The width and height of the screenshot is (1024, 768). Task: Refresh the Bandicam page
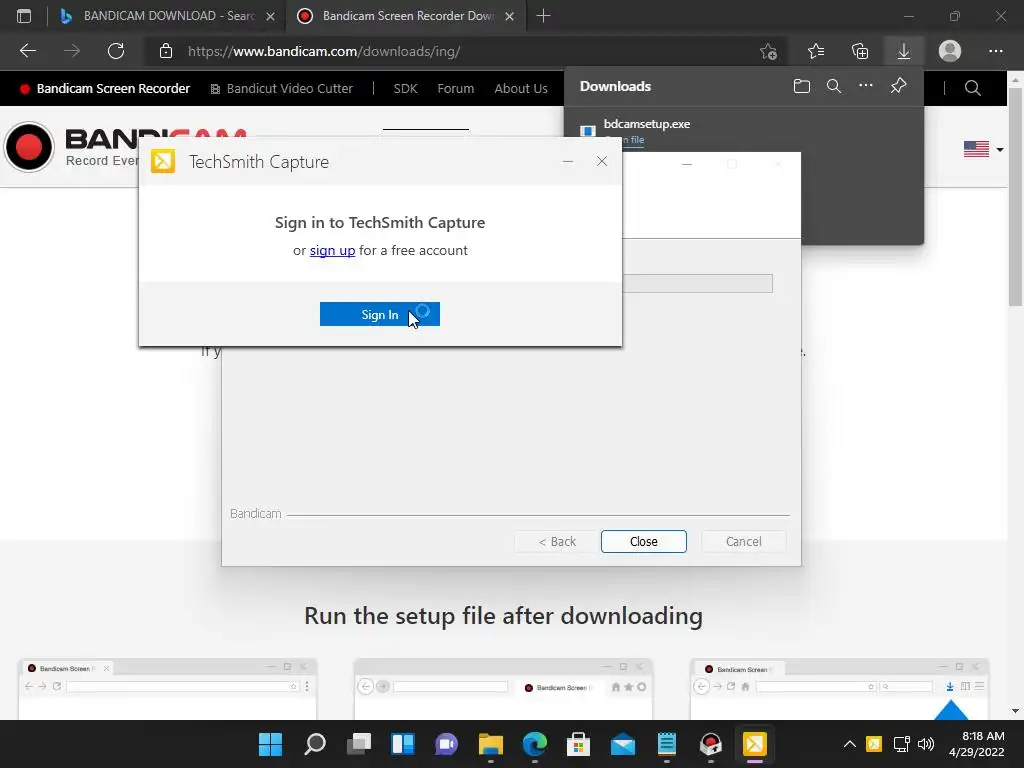click(x=116, y=51)
